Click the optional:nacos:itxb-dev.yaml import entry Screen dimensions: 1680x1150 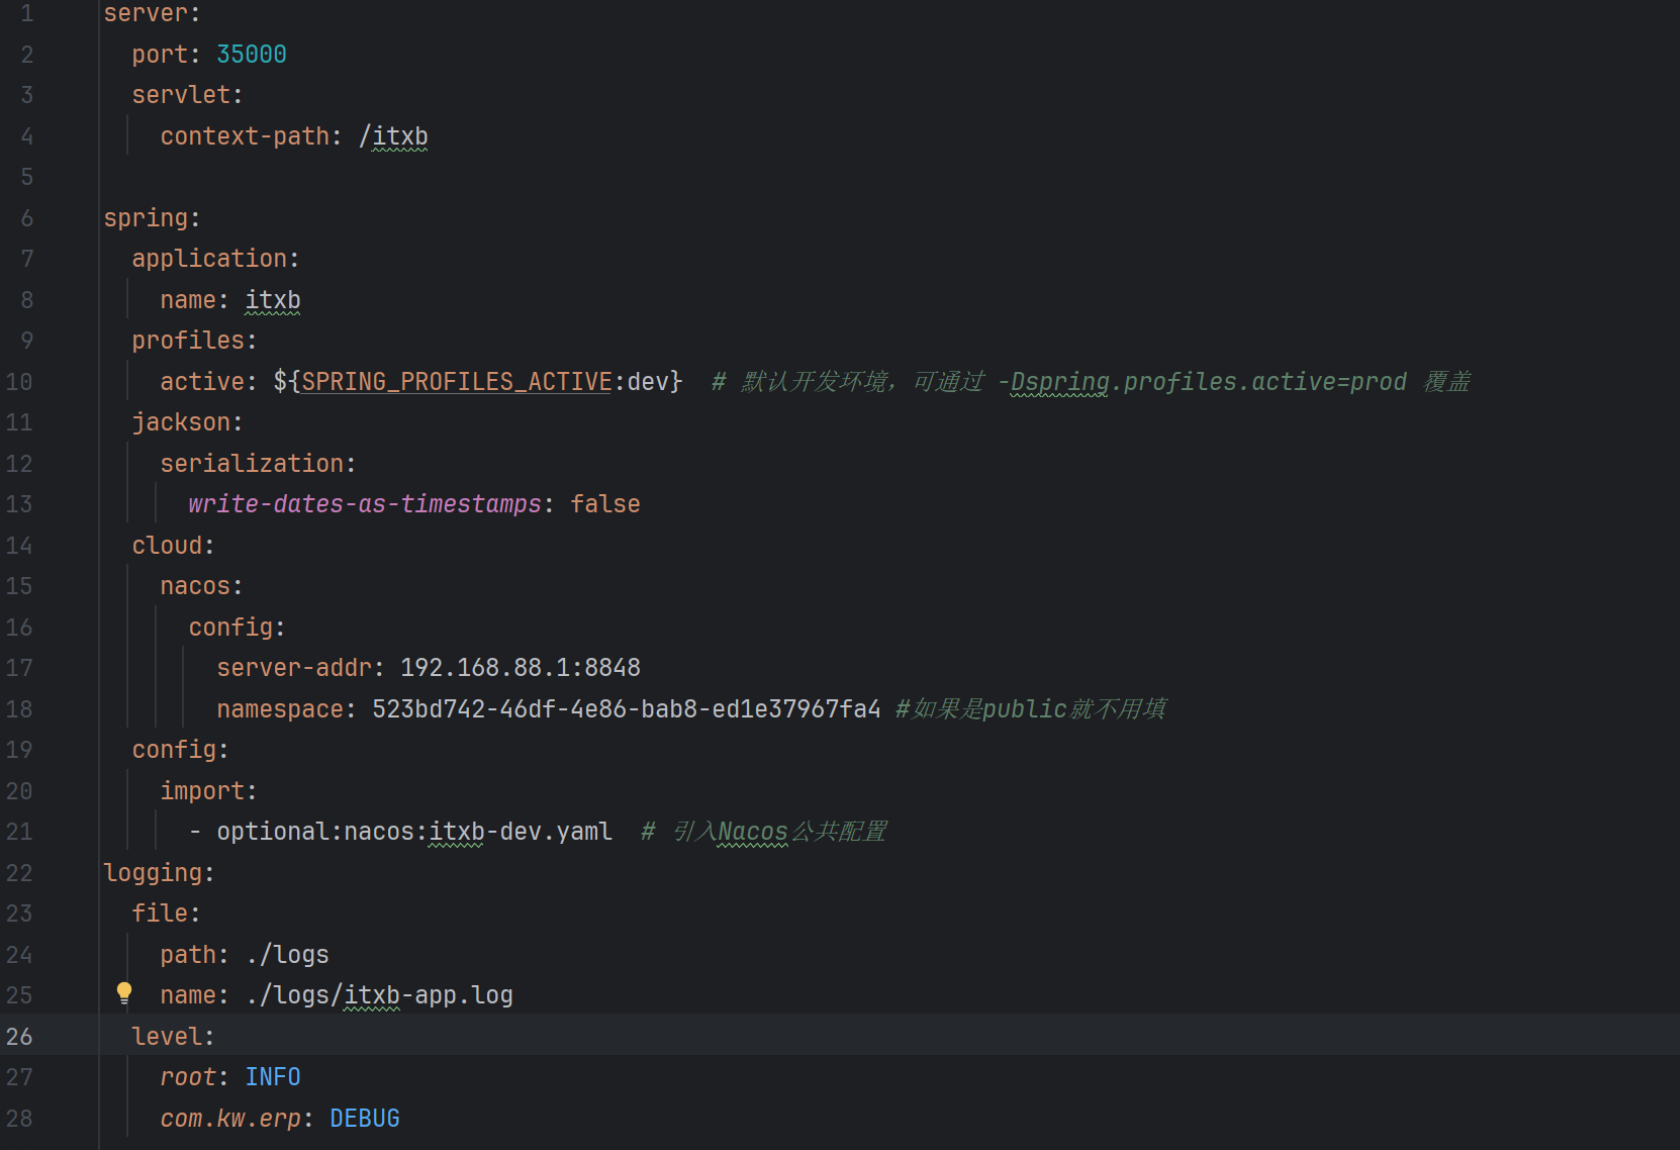[414, 830]
